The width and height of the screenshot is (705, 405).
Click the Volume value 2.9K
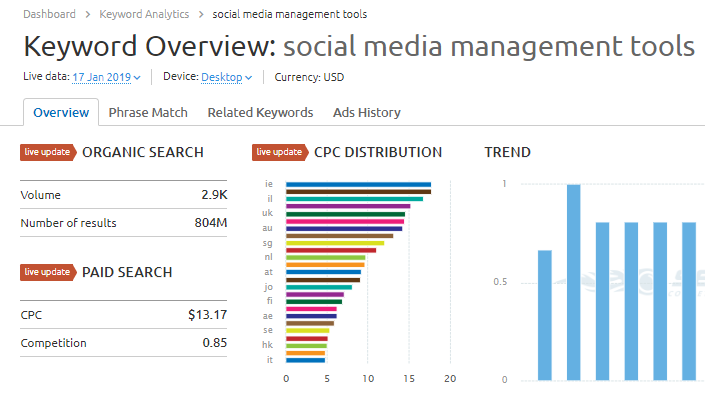click(x=213, y=195)
